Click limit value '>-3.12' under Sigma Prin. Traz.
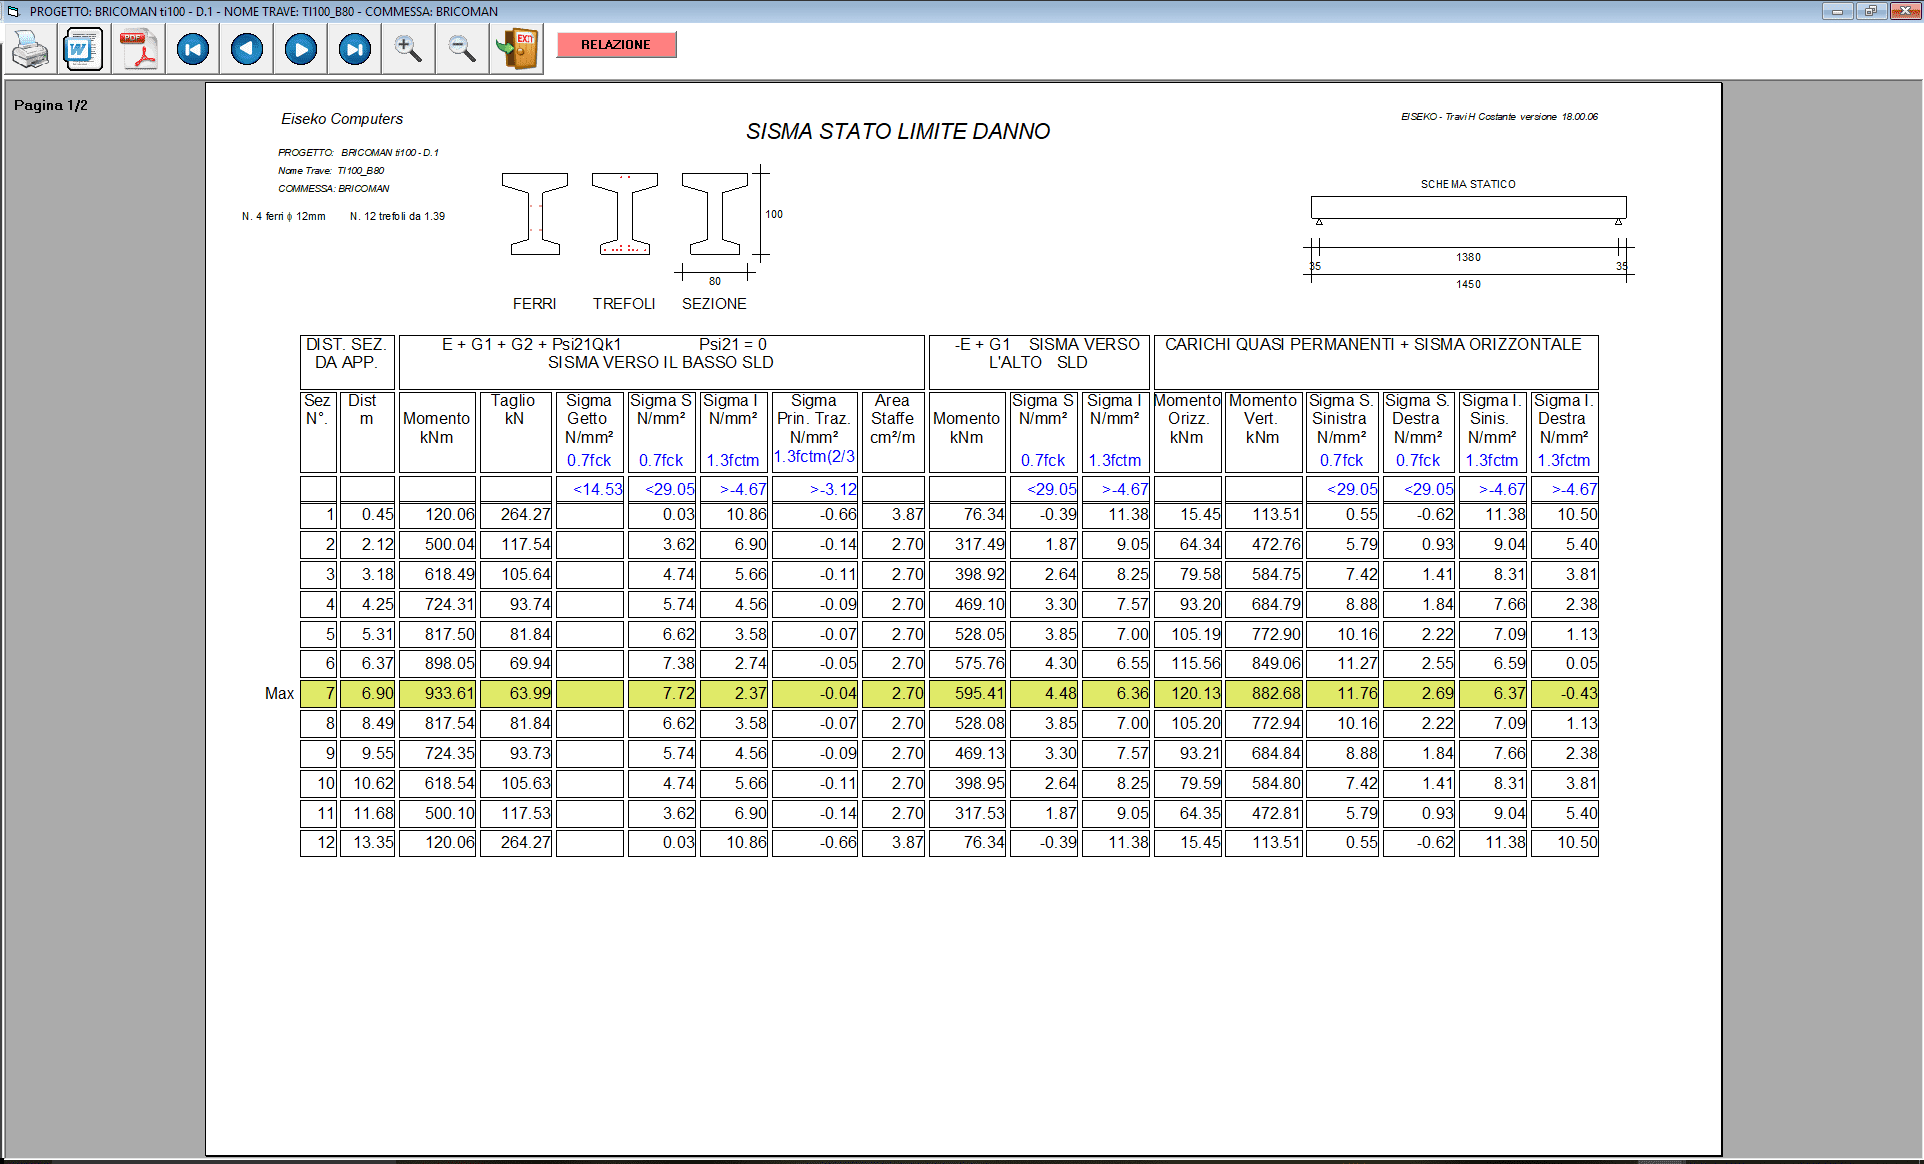 815,489
